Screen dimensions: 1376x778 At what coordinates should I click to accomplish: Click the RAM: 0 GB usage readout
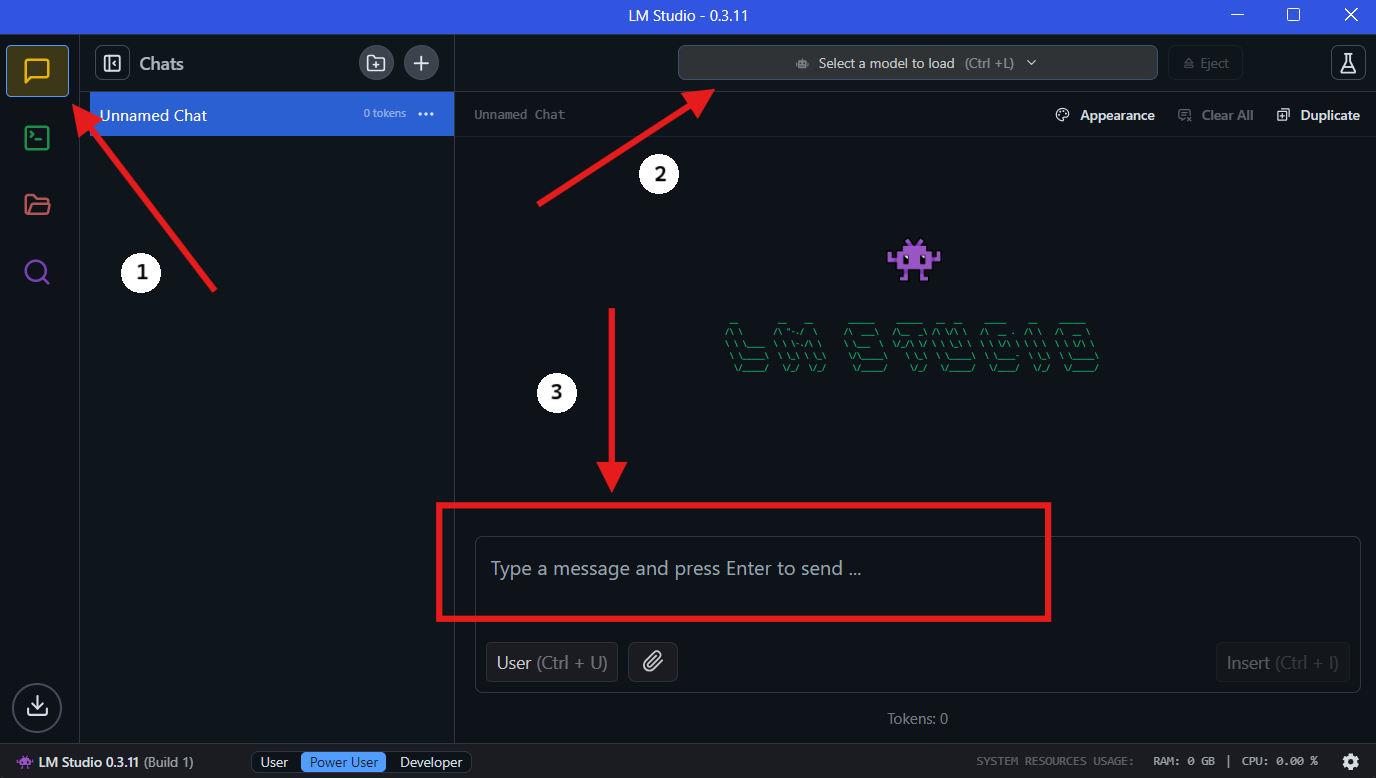[1183, 762]
